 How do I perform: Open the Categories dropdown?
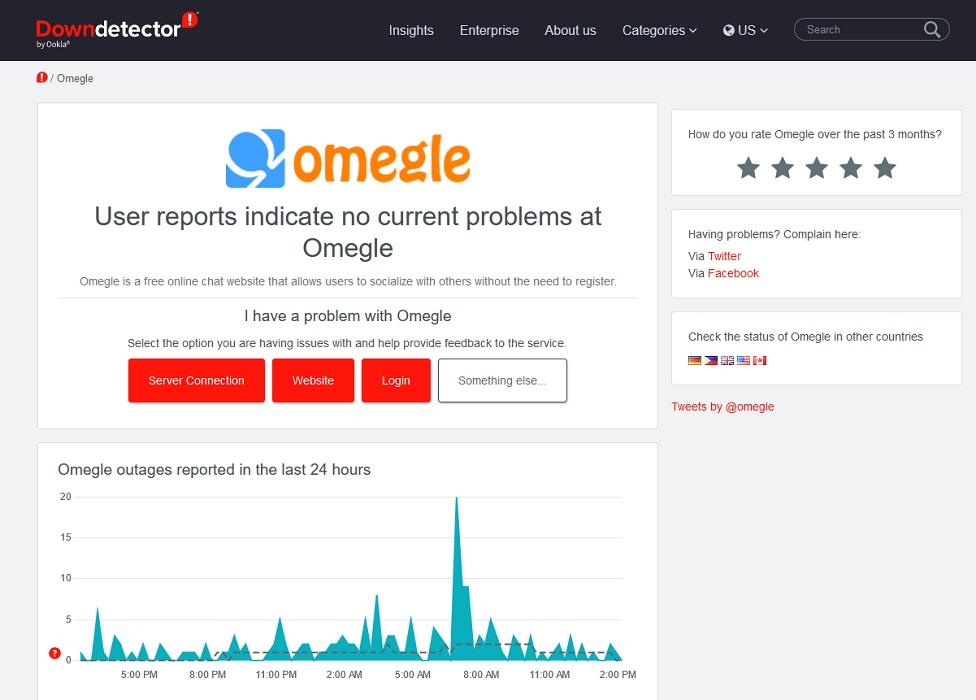[x=659, y=31]
